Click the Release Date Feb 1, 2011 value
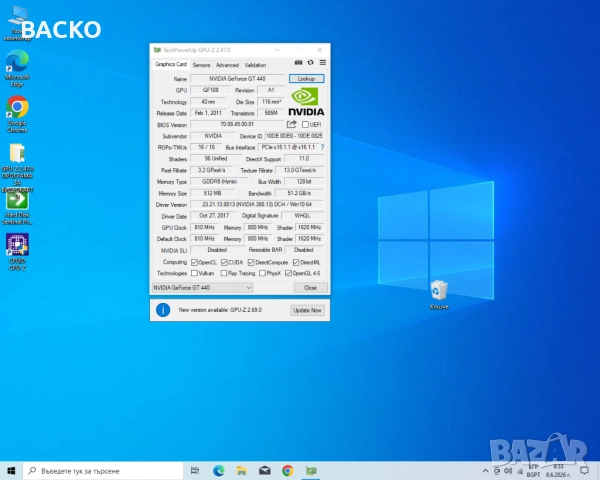 208,113
